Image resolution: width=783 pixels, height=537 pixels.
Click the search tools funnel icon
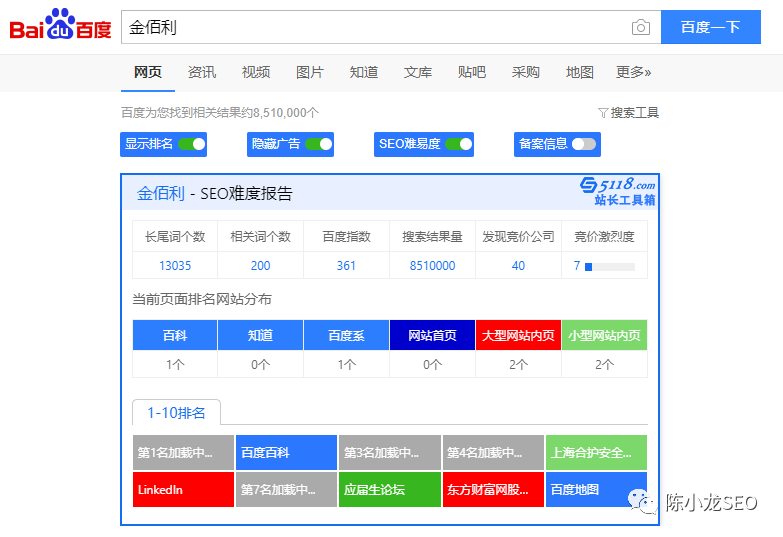click(603, 113)
